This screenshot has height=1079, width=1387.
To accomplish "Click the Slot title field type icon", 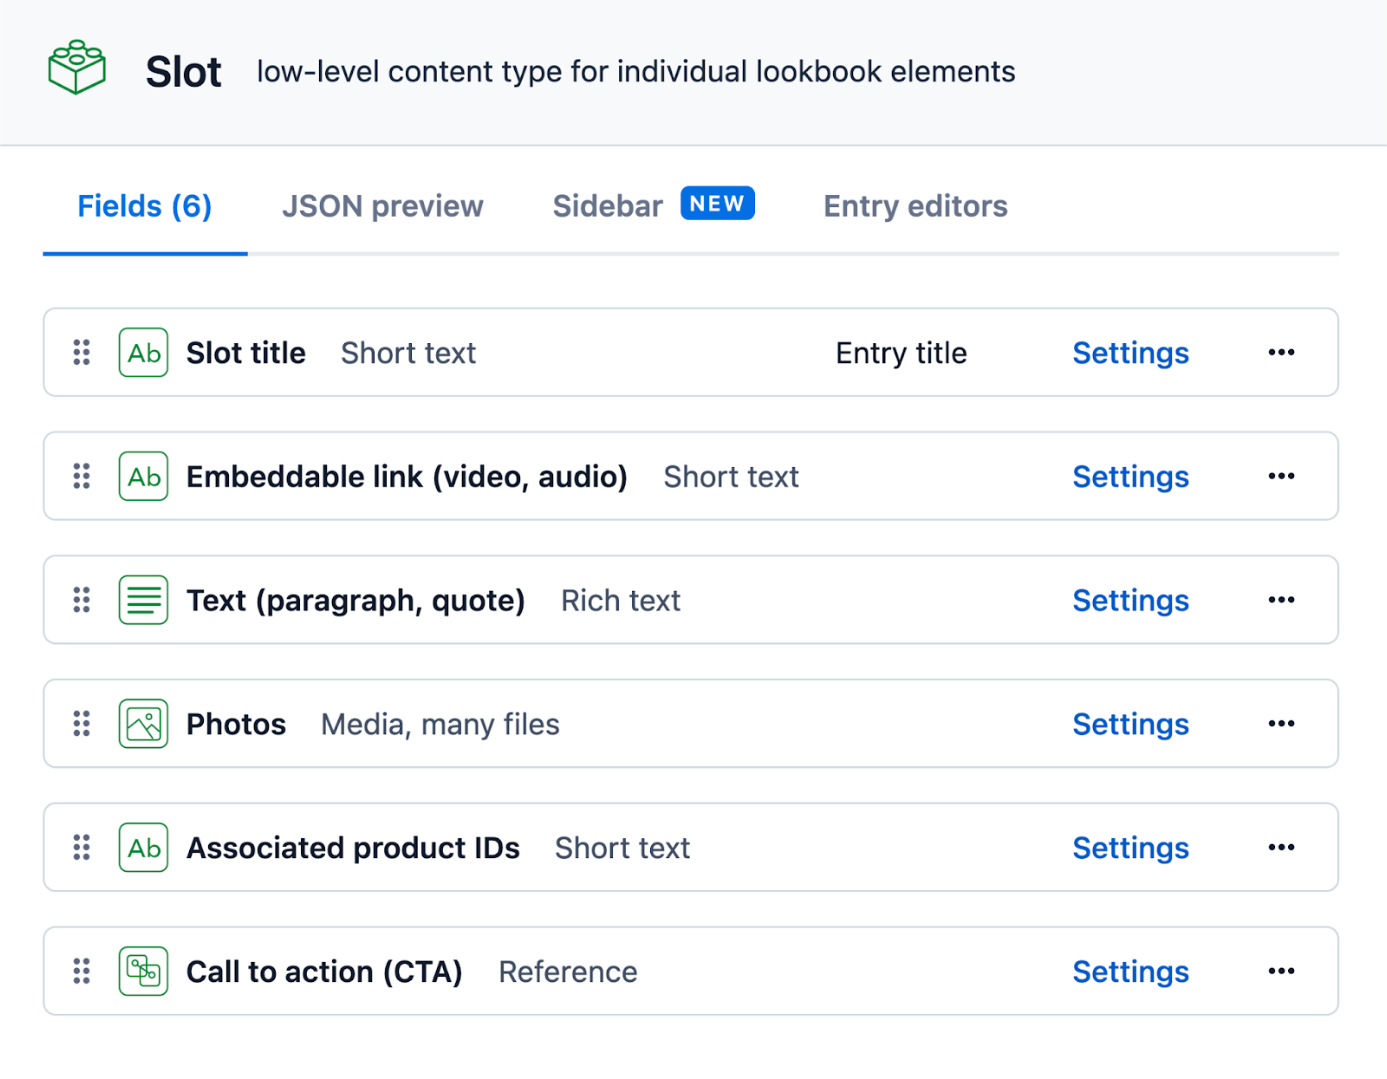I will pyautogui.click(x=143, y=353).
